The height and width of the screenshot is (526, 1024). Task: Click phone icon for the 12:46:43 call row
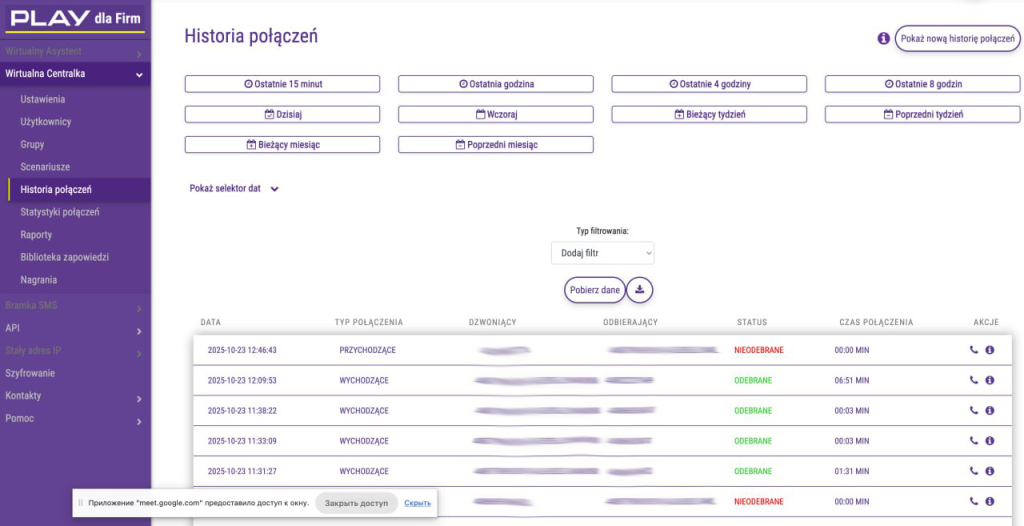pos(974,350)
